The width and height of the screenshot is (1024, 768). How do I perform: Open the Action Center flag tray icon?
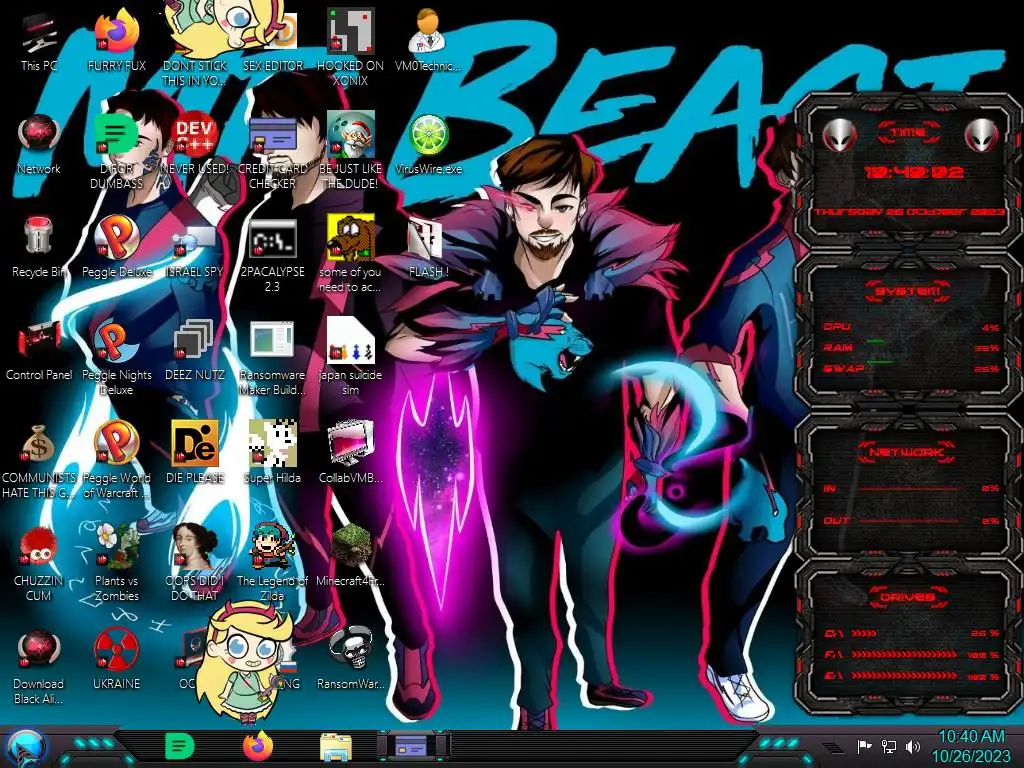(x=865, y=746)
